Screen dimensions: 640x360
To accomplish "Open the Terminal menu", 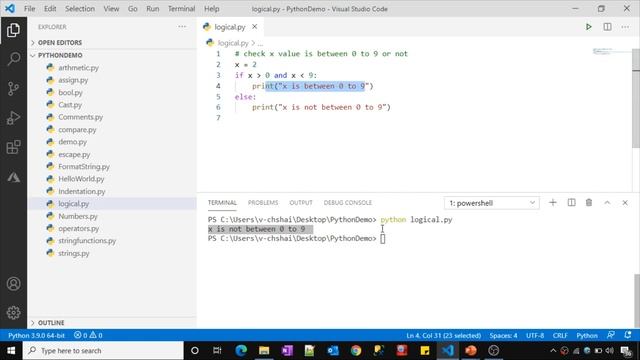I will point(181,9).
